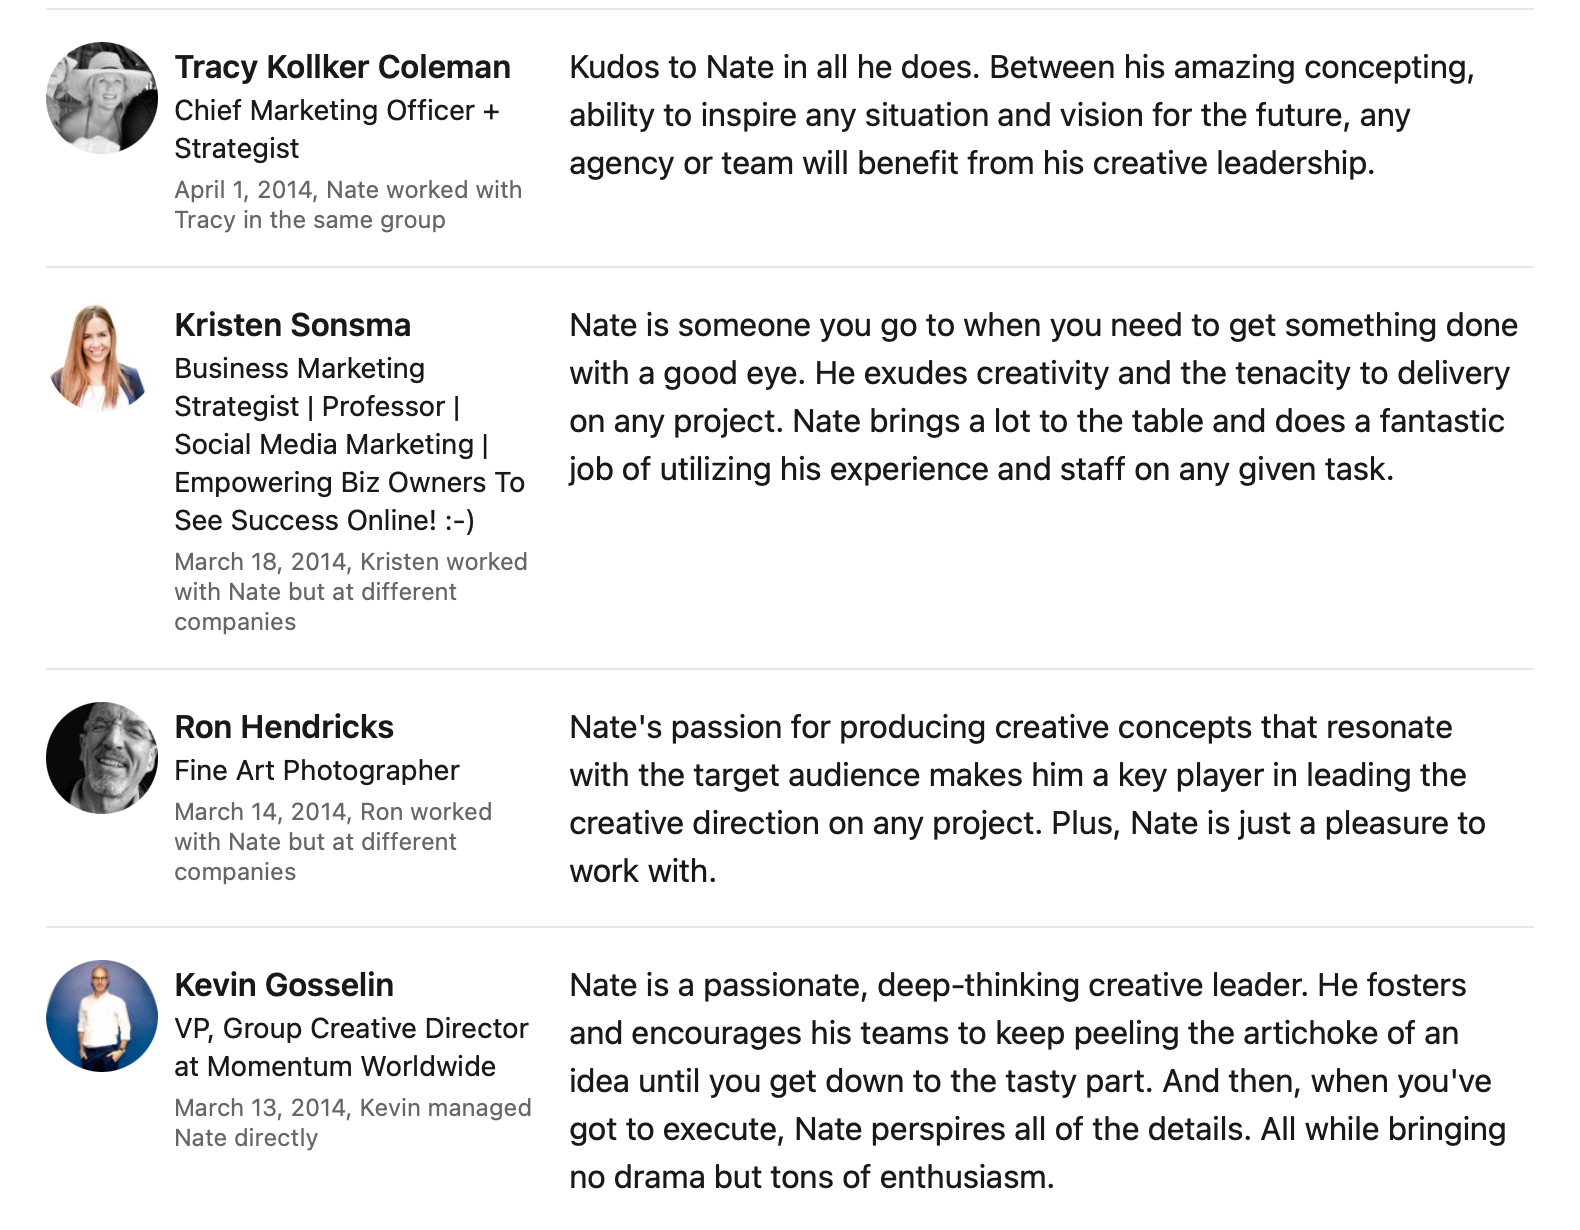Click Ron Hendricks' black-and-white avatar
The height and width of the screenshot is (1230, 1580).
102,758
